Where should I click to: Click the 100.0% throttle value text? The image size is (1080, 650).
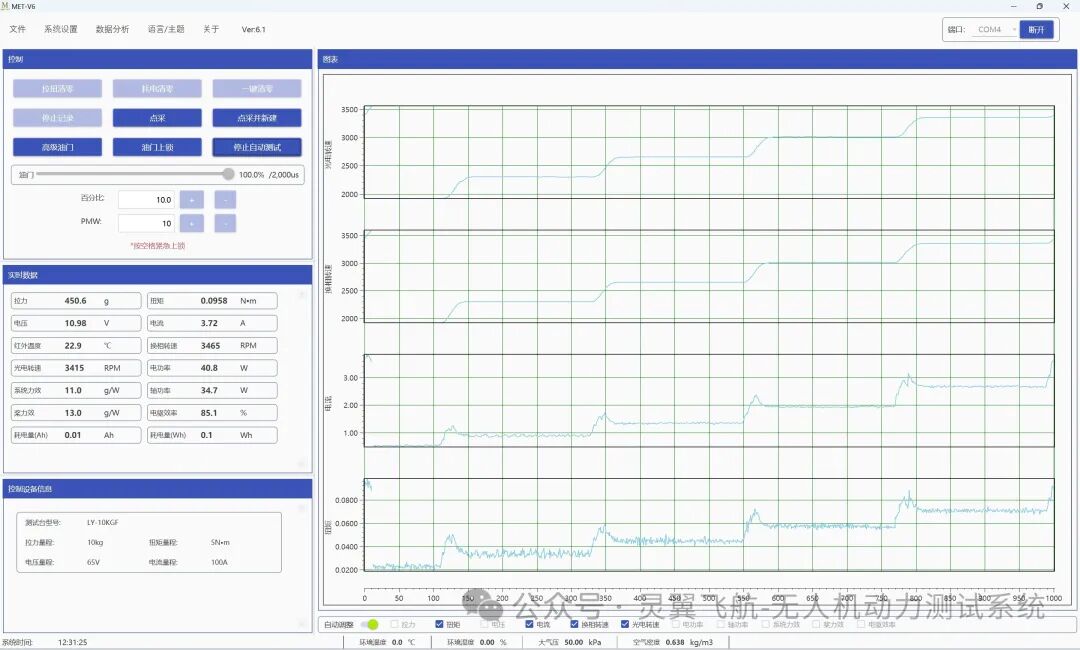point(251,175)
